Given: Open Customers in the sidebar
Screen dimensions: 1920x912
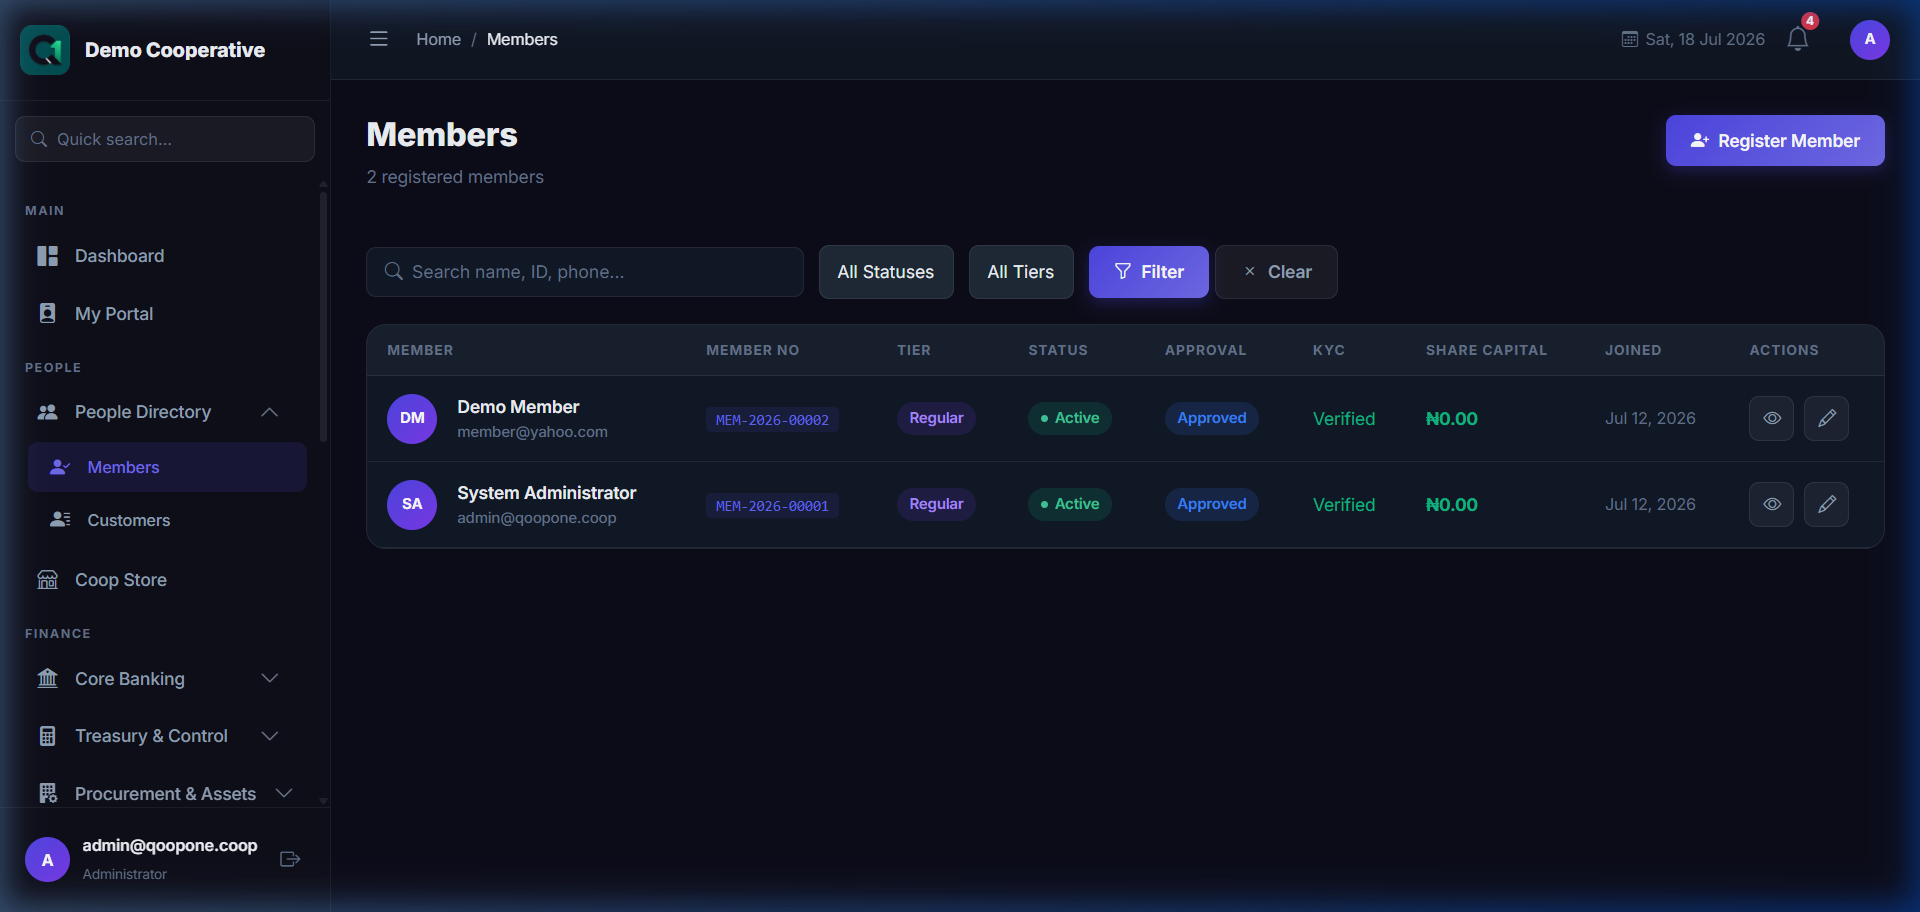Looking at the screenshot, I should coord(167,520).
